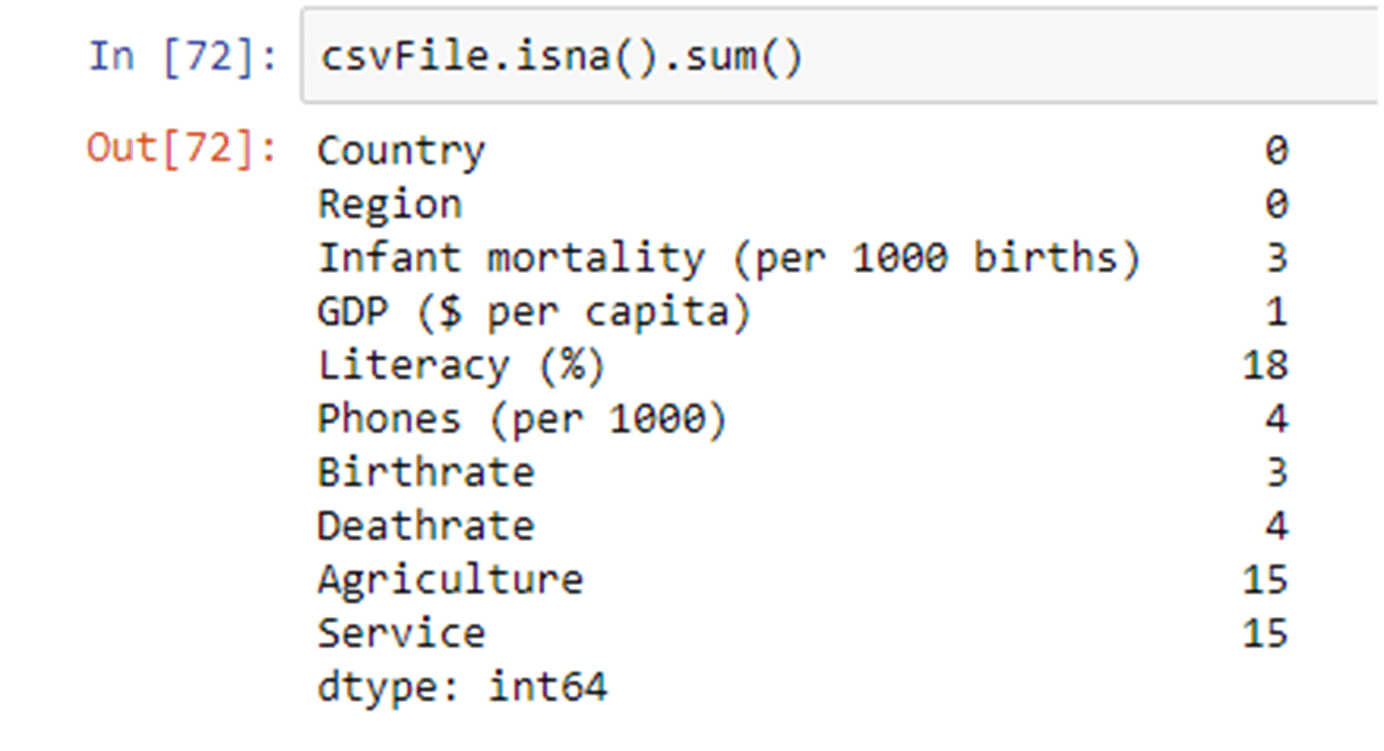Image resolution: width=1384 pixels, height=751 pixels.
Task: Click the Agriculture row label
Action: point(450,580)
